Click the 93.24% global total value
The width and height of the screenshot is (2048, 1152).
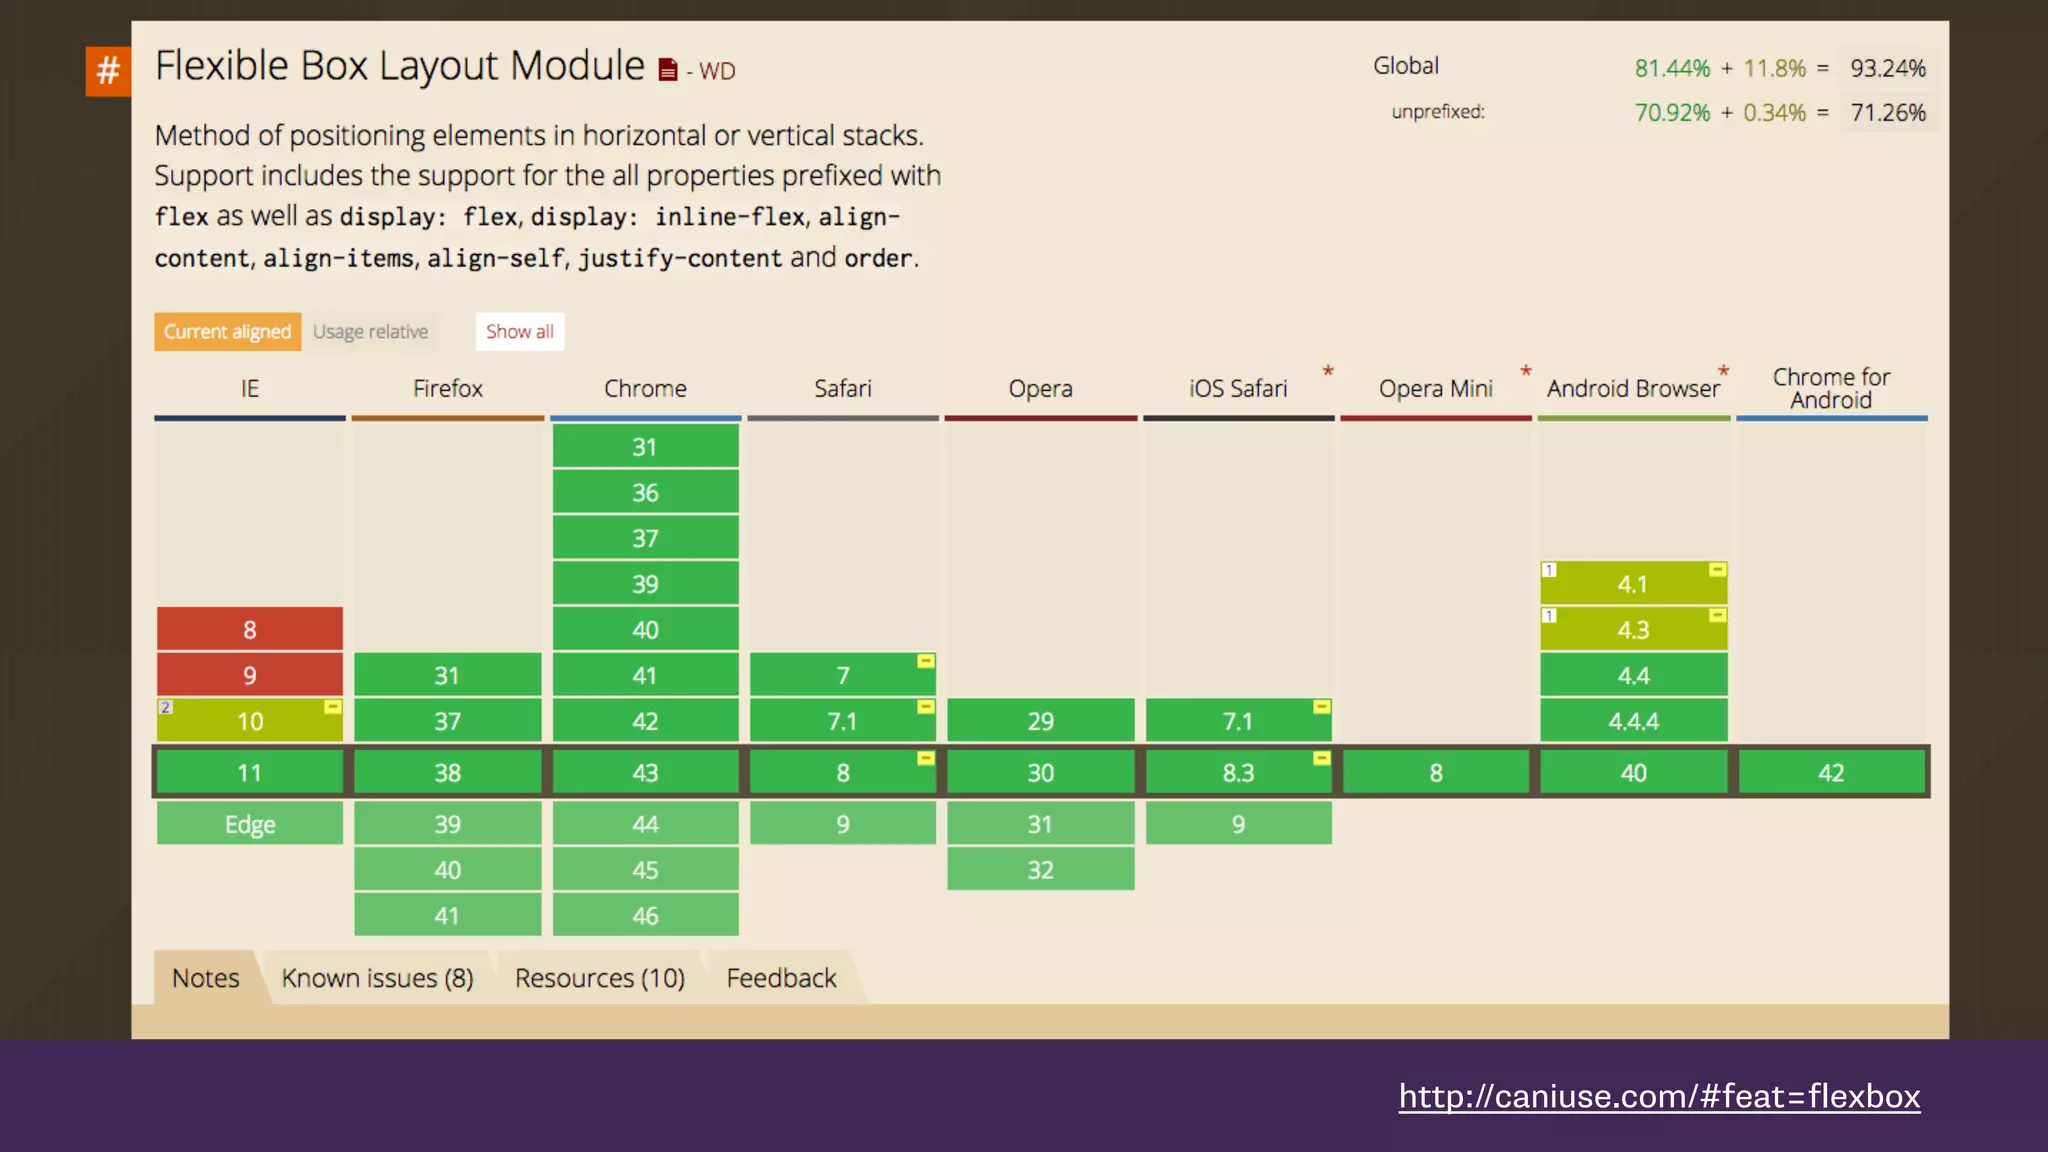[x=1888, y=68]
